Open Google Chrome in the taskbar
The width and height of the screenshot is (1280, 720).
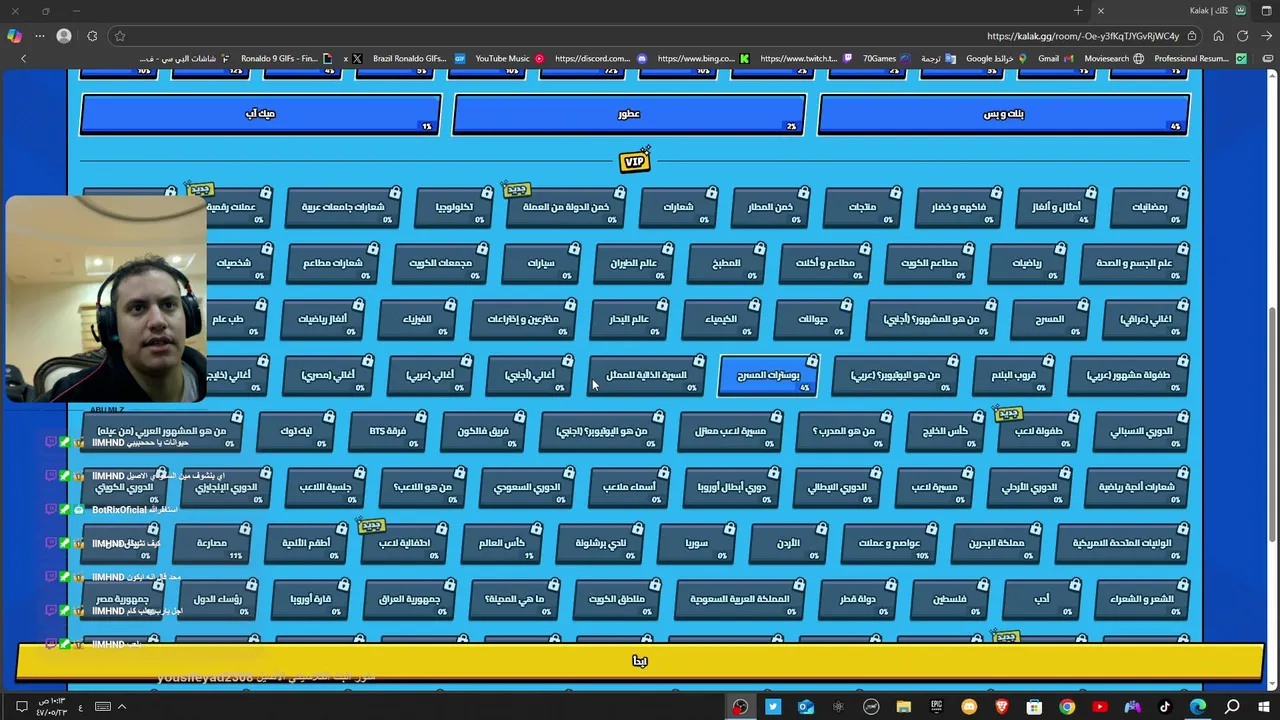(1067, 707)
